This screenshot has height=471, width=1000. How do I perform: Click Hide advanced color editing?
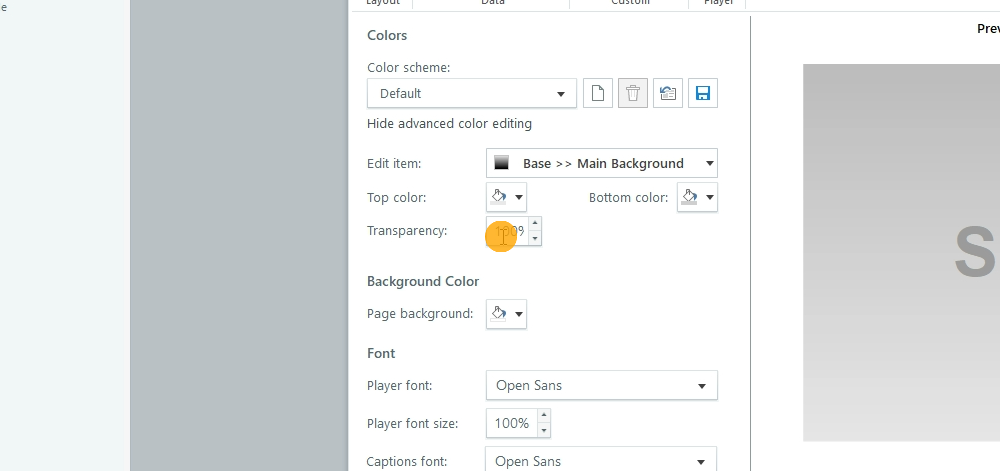449,124
